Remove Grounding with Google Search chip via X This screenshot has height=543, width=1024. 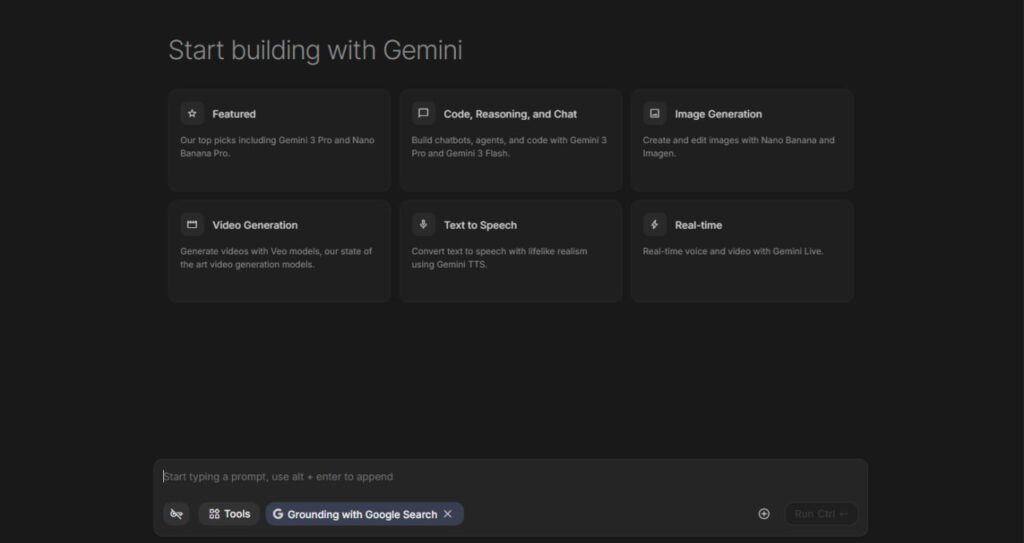click(x=448, y=514)
